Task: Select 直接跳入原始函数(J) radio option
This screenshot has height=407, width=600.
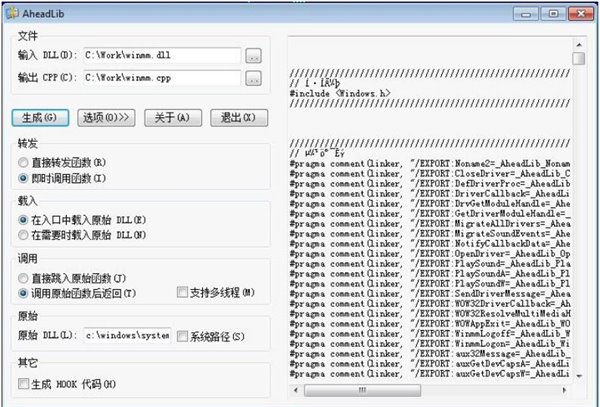Action: click(23, 275)
